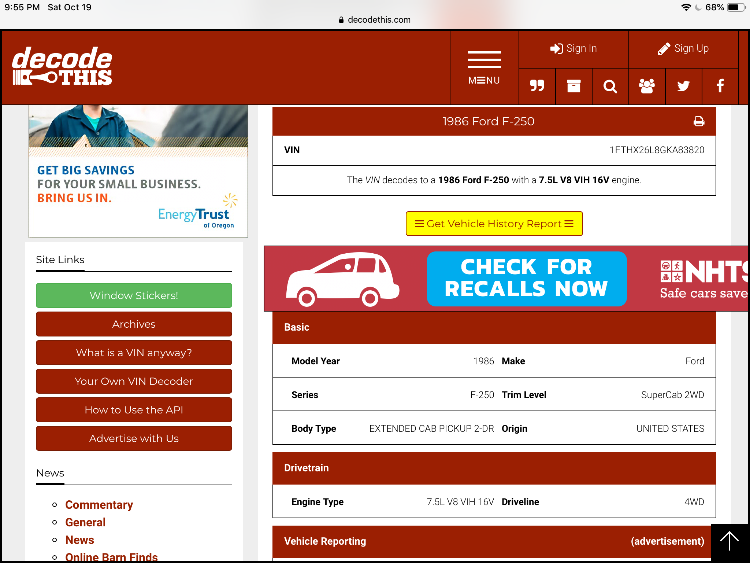750x563 pixels.
Task: Click the scroll-to-top arrow button
Action: (x=729, y=542)
